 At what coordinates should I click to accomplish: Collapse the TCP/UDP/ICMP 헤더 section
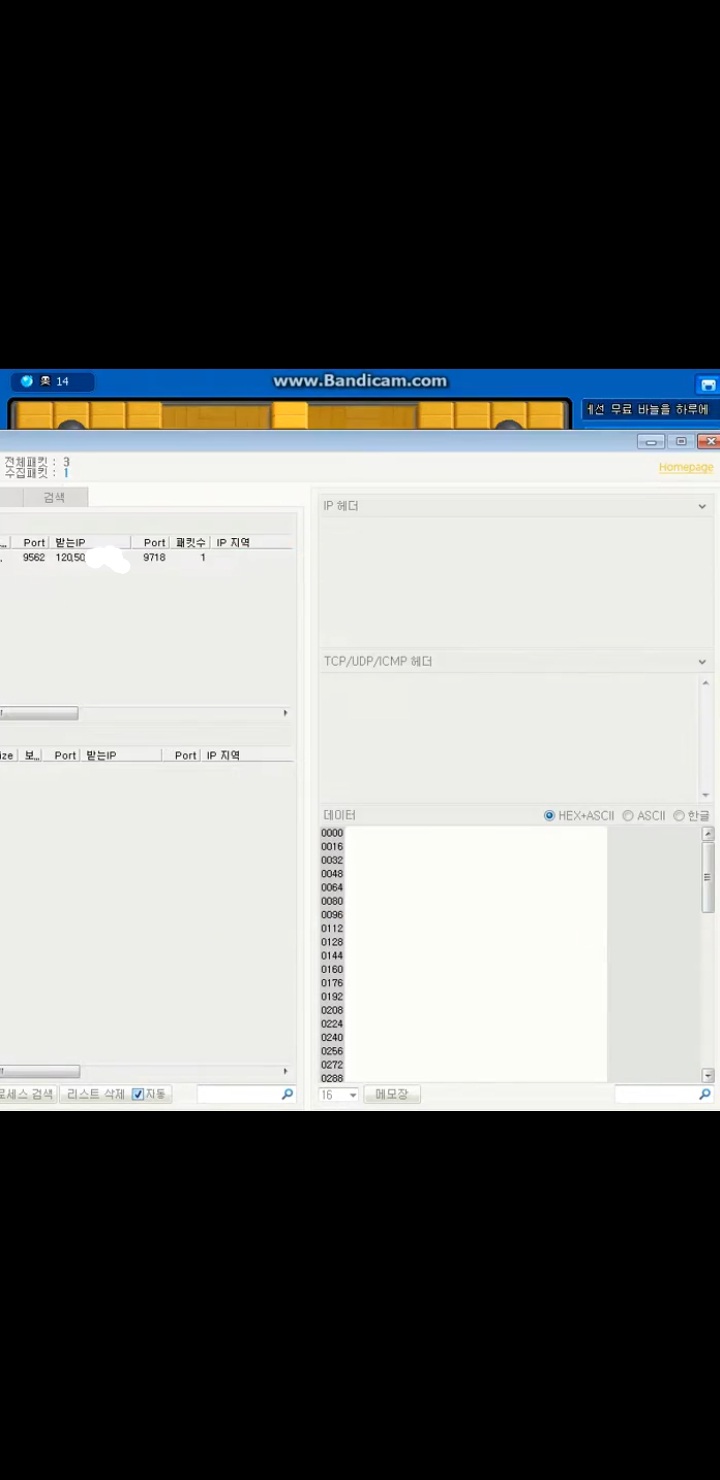click(x=702, y=662)
